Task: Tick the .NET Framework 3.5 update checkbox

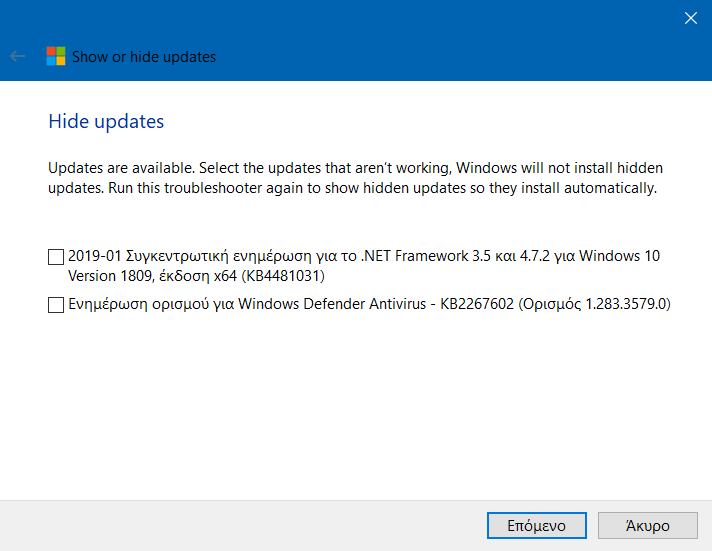Action: click(56, 257)
